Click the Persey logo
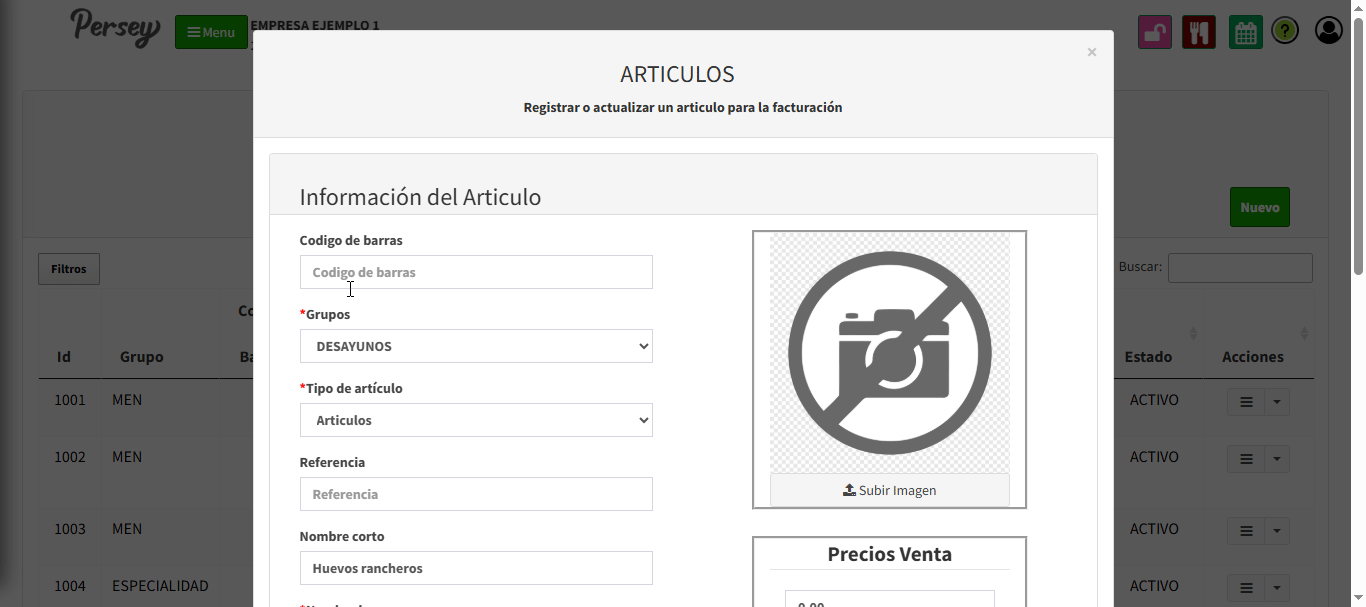The height and width of the screenshot is (607, 1366). pos(115,27)
